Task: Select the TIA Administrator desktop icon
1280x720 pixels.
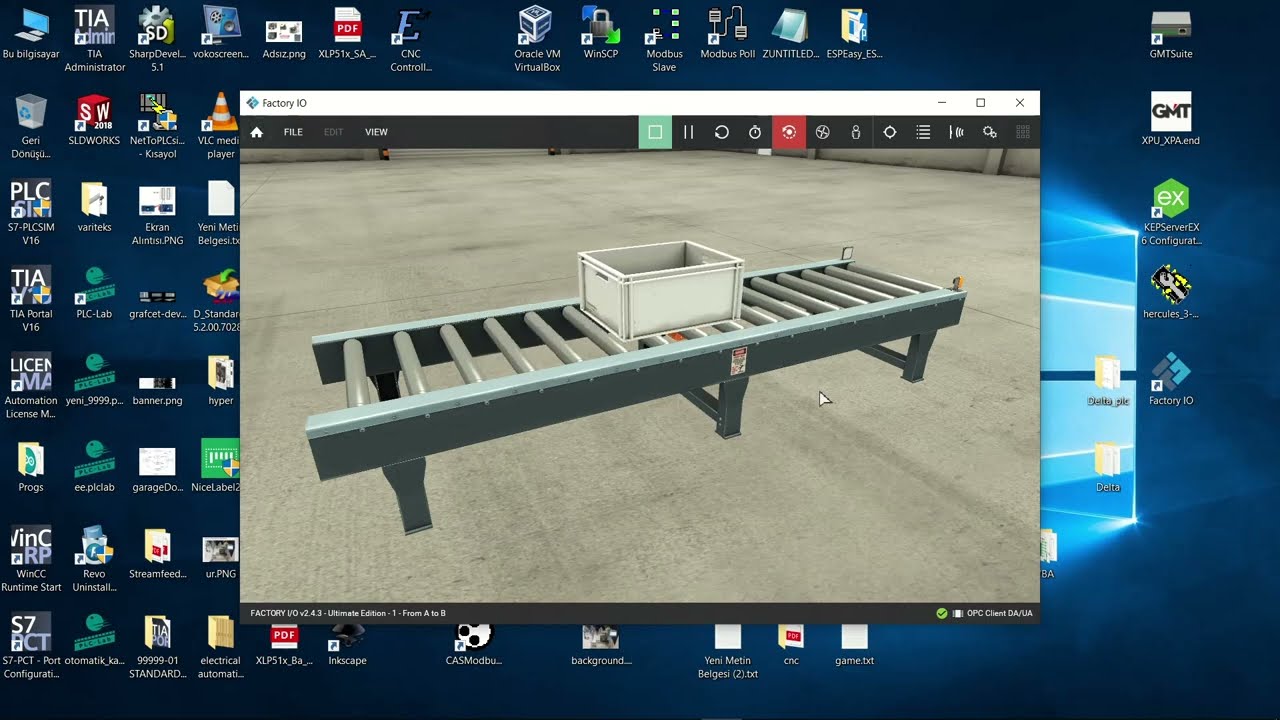Action: point(94,40)
